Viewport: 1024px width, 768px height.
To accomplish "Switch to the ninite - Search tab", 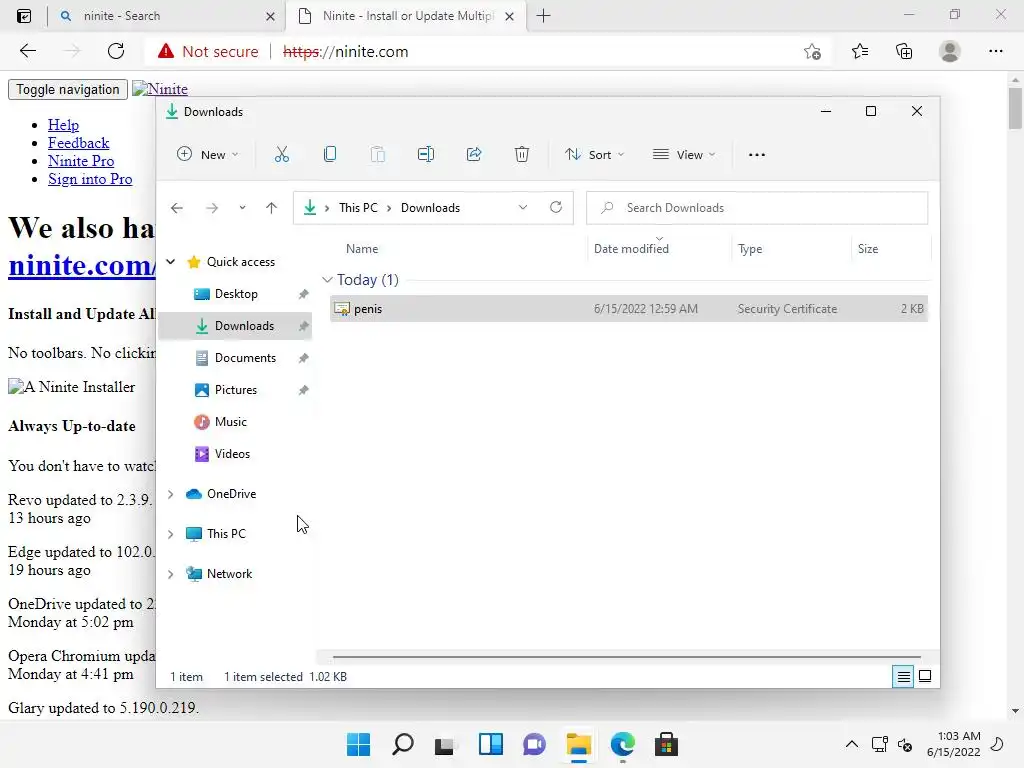I will tap(167, 16).
